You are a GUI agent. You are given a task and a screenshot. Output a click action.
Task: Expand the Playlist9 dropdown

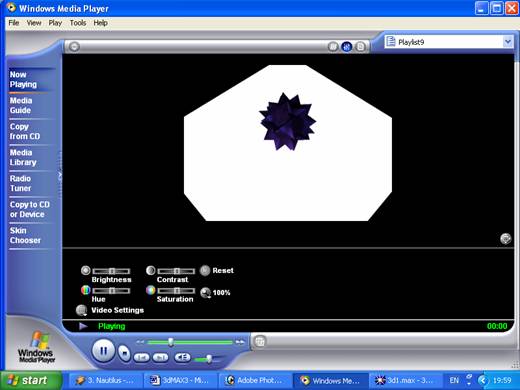click(507, 42)
